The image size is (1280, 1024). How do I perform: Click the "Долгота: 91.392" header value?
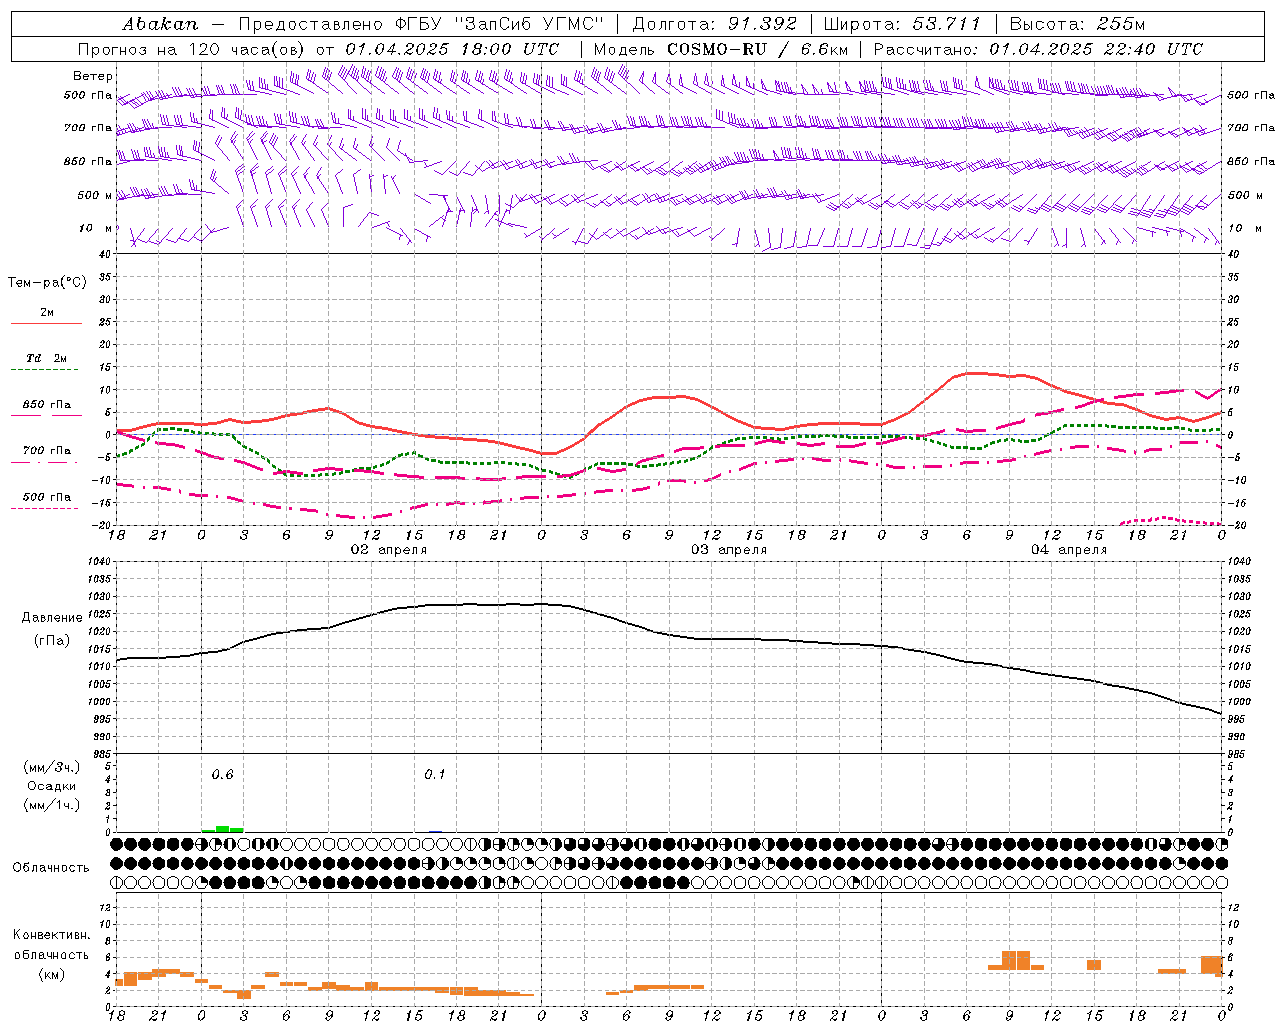[x=714, y=24]
